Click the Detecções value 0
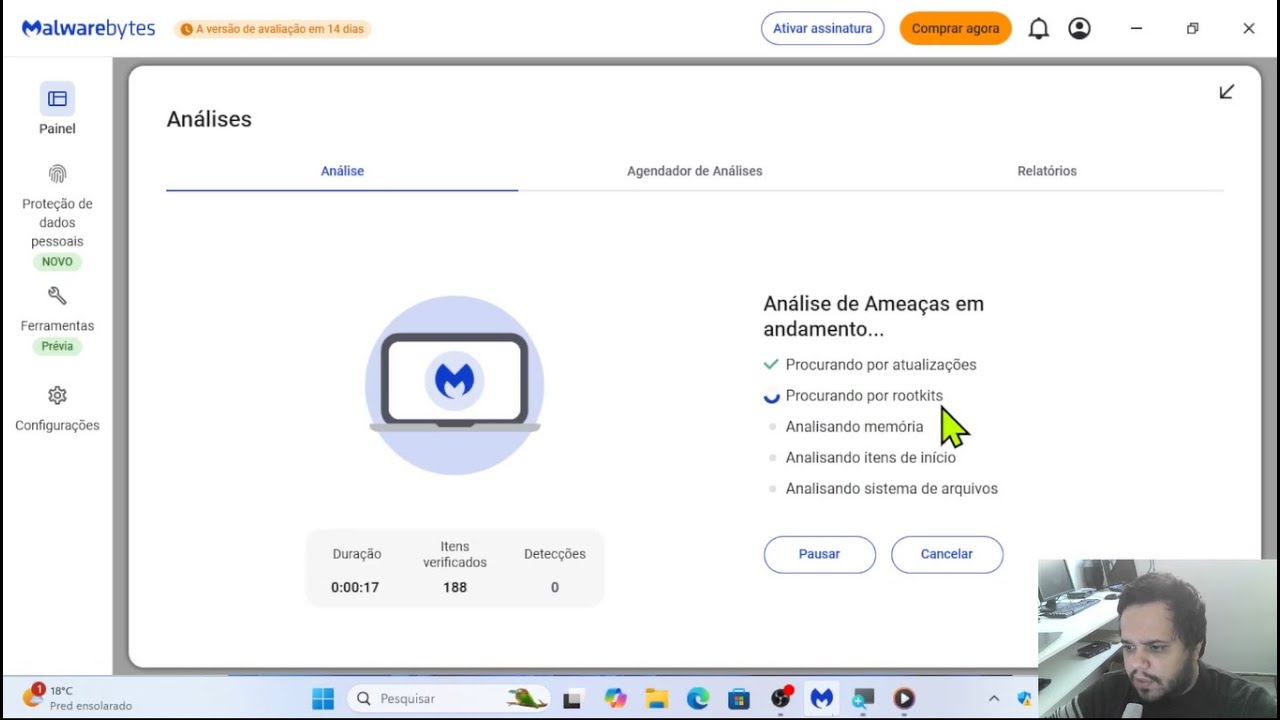This screenshot has width=1280, height=720. [x=555, y=587]
